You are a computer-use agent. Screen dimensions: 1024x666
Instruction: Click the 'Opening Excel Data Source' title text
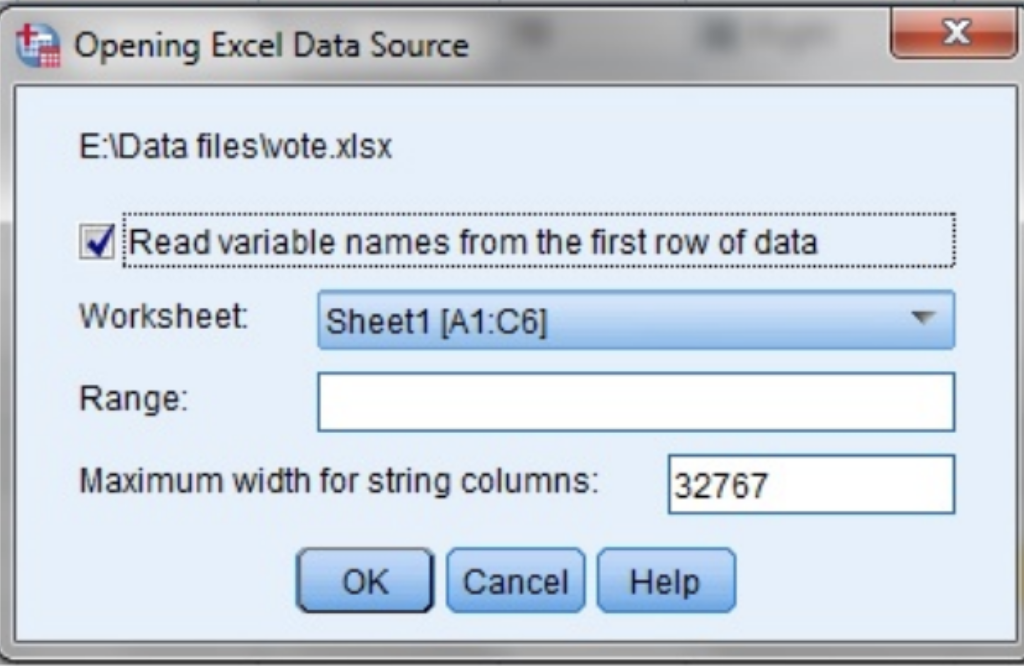coord(271,46)
